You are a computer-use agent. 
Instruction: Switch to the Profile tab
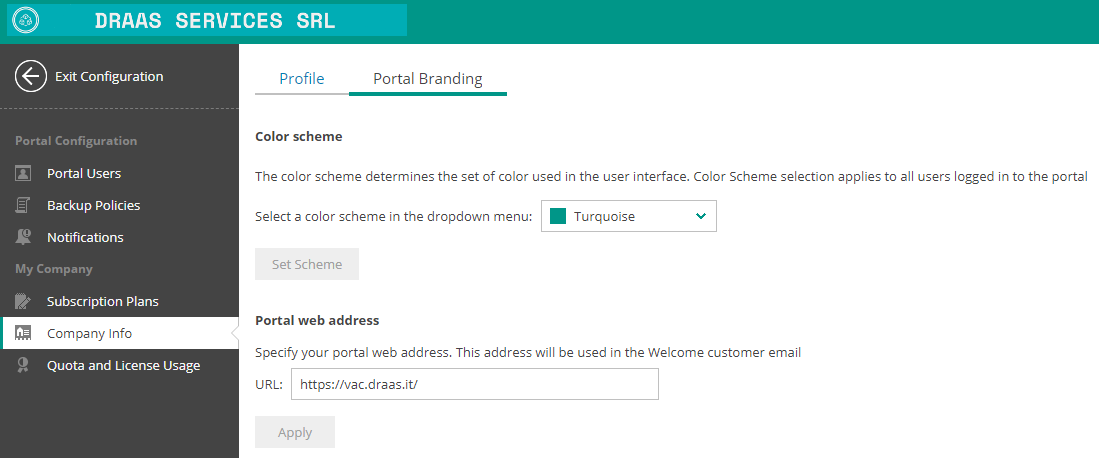click(x=301, y=79)
